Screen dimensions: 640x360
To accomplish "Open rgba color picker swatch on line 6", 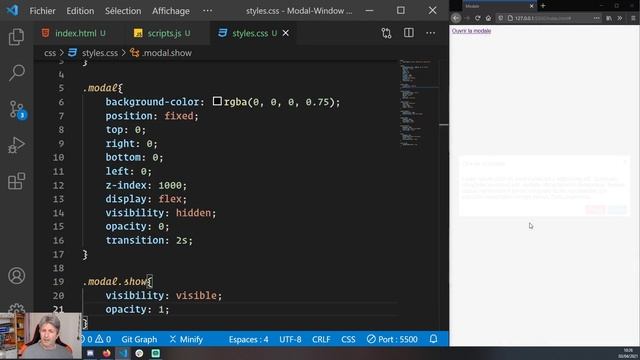I will pos(217,101).
